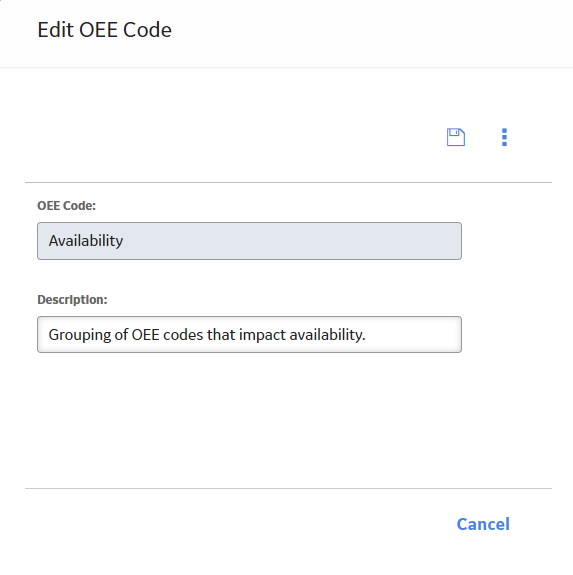
Task: Focus the Description text box
Action: 249,334
